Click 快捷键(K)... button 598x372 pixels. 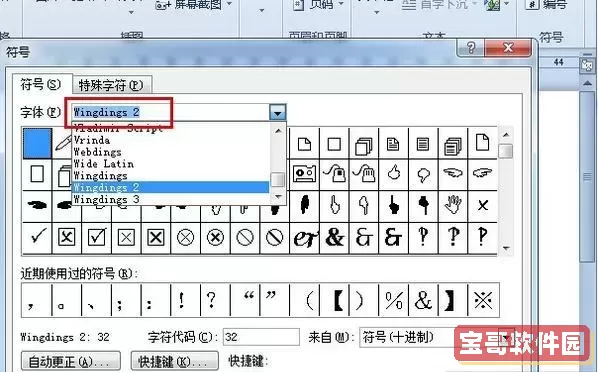pyautogui.click(x=175, y=361)
